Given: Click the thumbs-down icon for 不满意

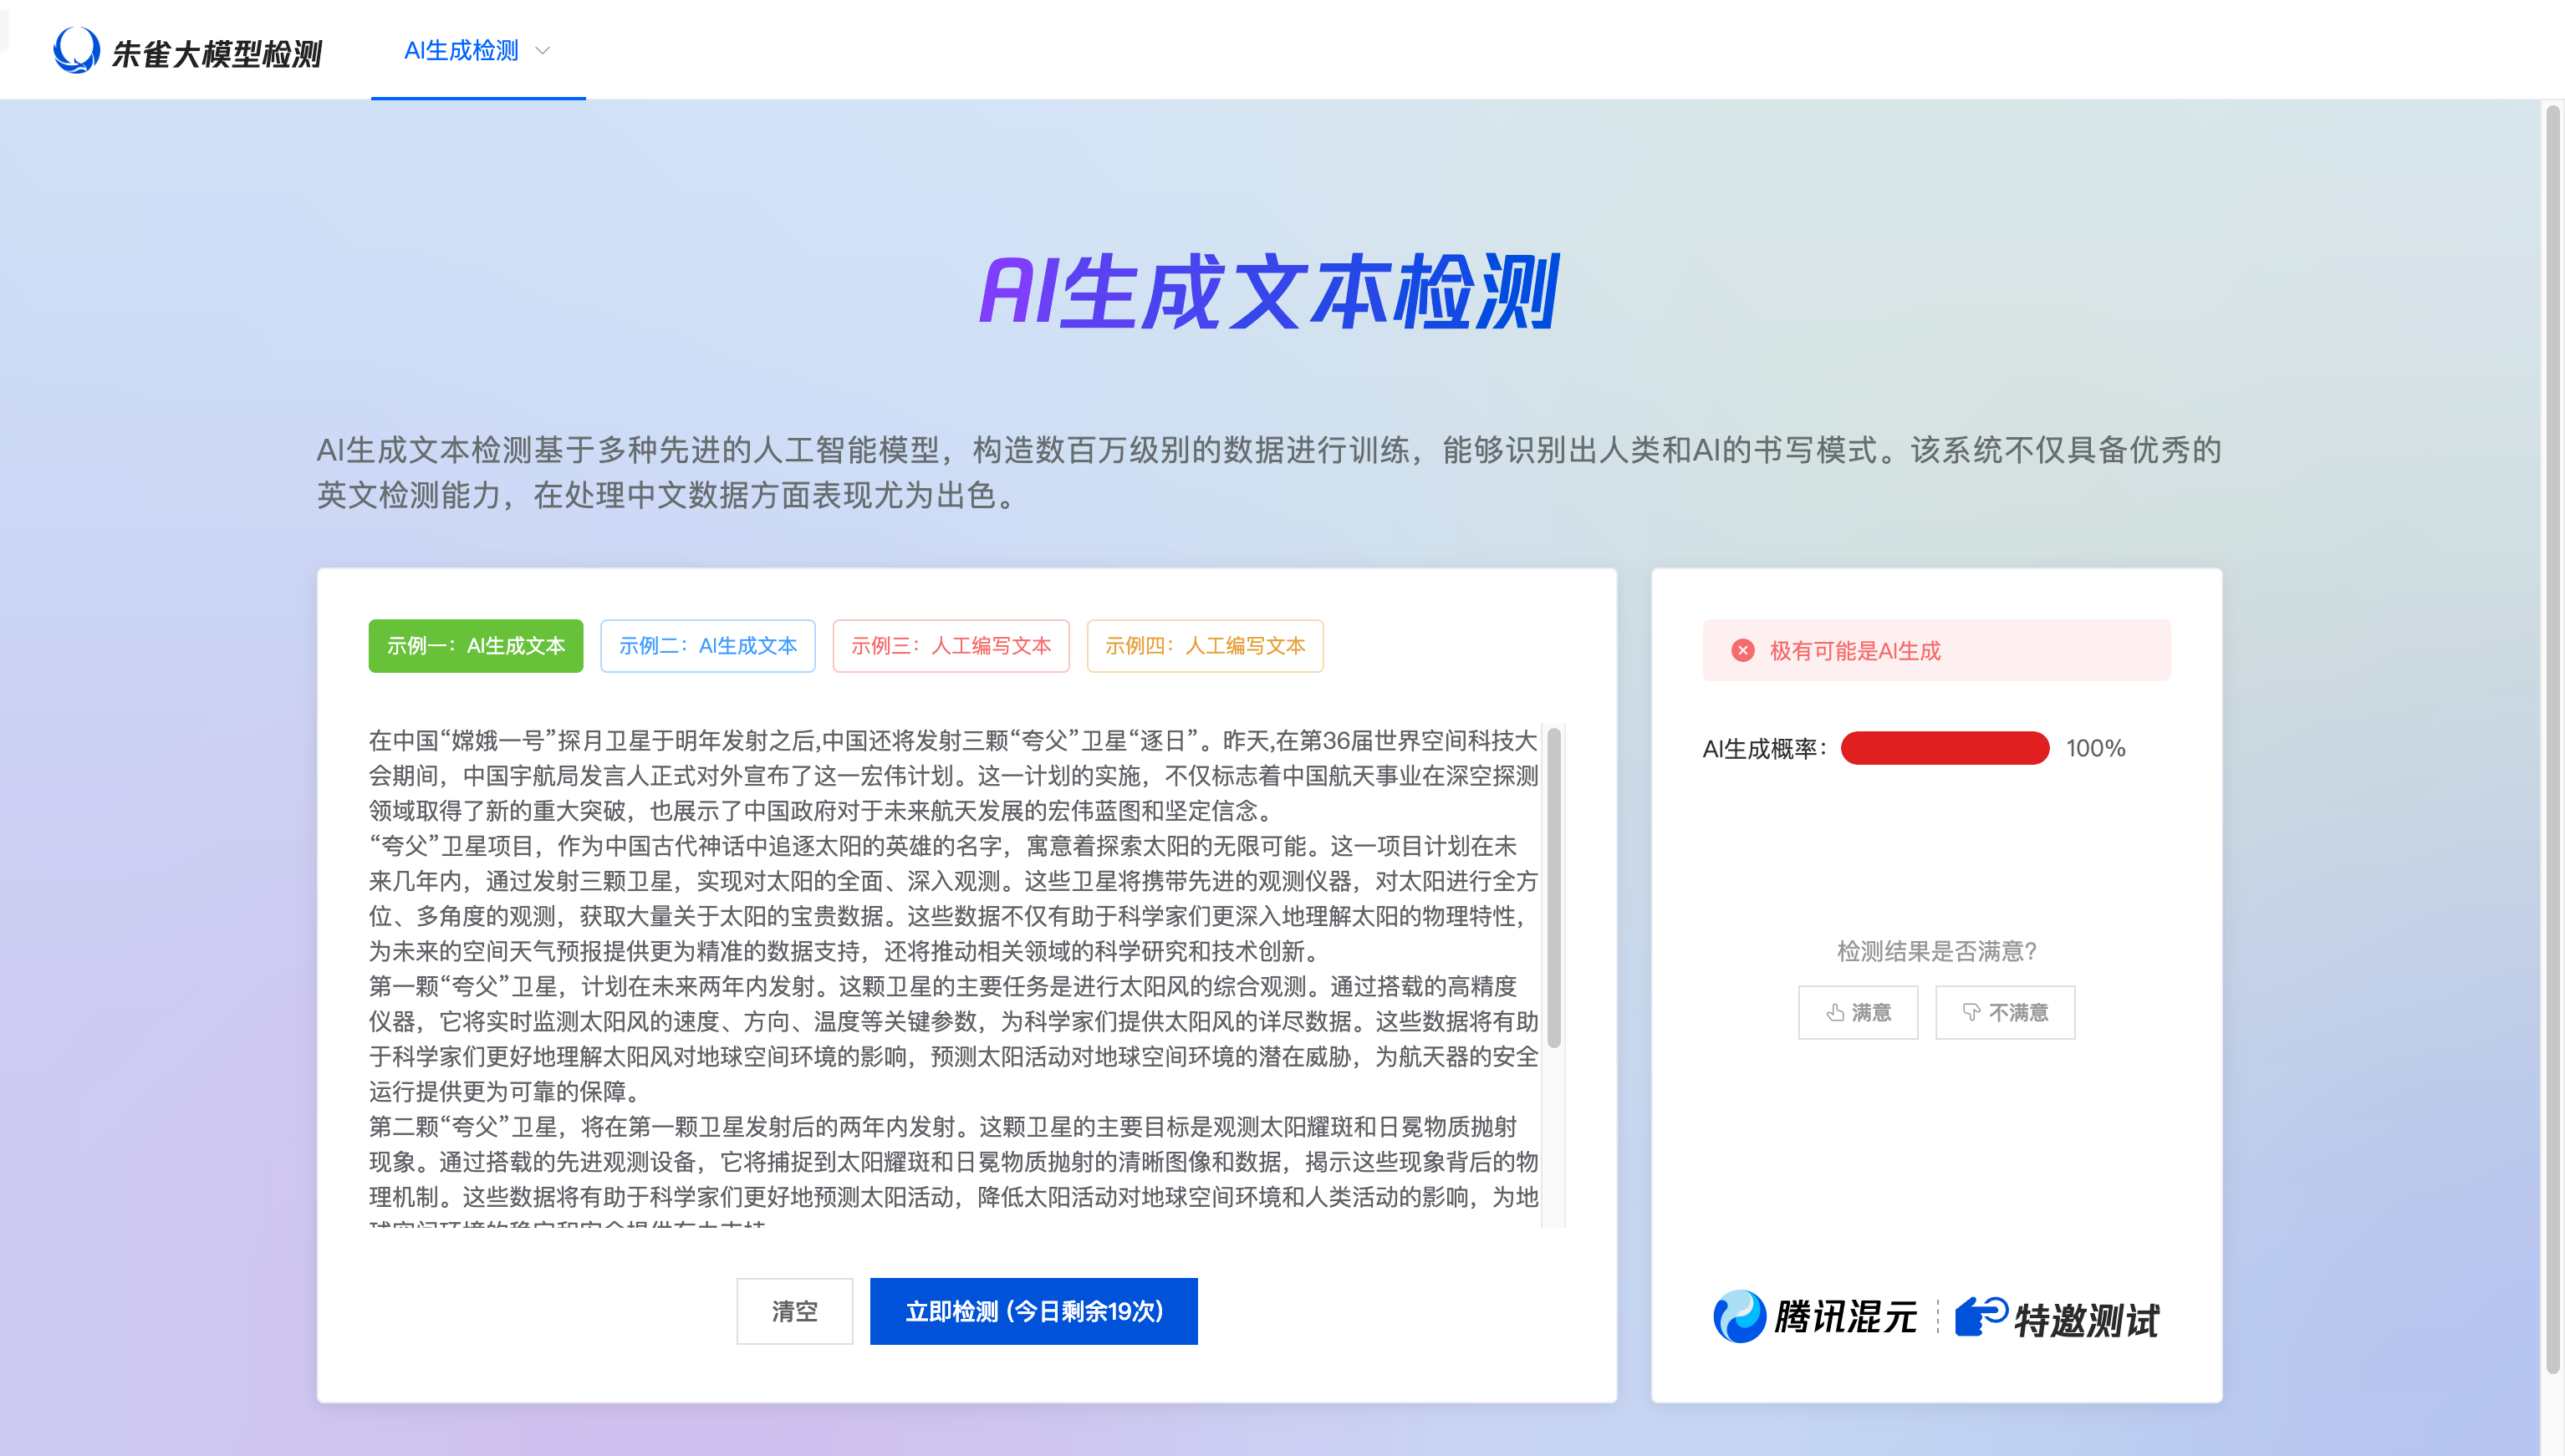Looking at the screenshot, I should (x=1971, y=1012).
